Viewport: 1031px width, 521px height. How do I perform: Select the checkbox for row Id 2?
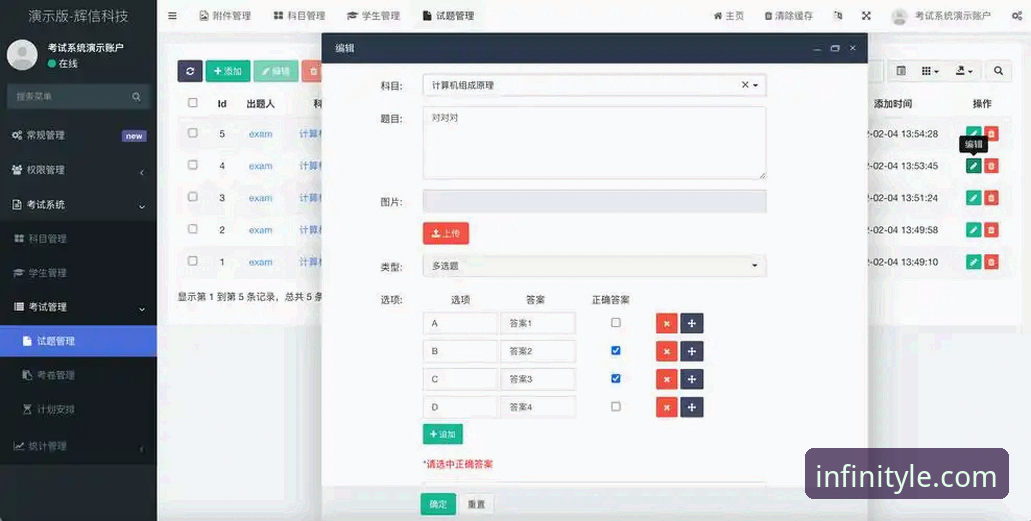click(x=193, y=229)
